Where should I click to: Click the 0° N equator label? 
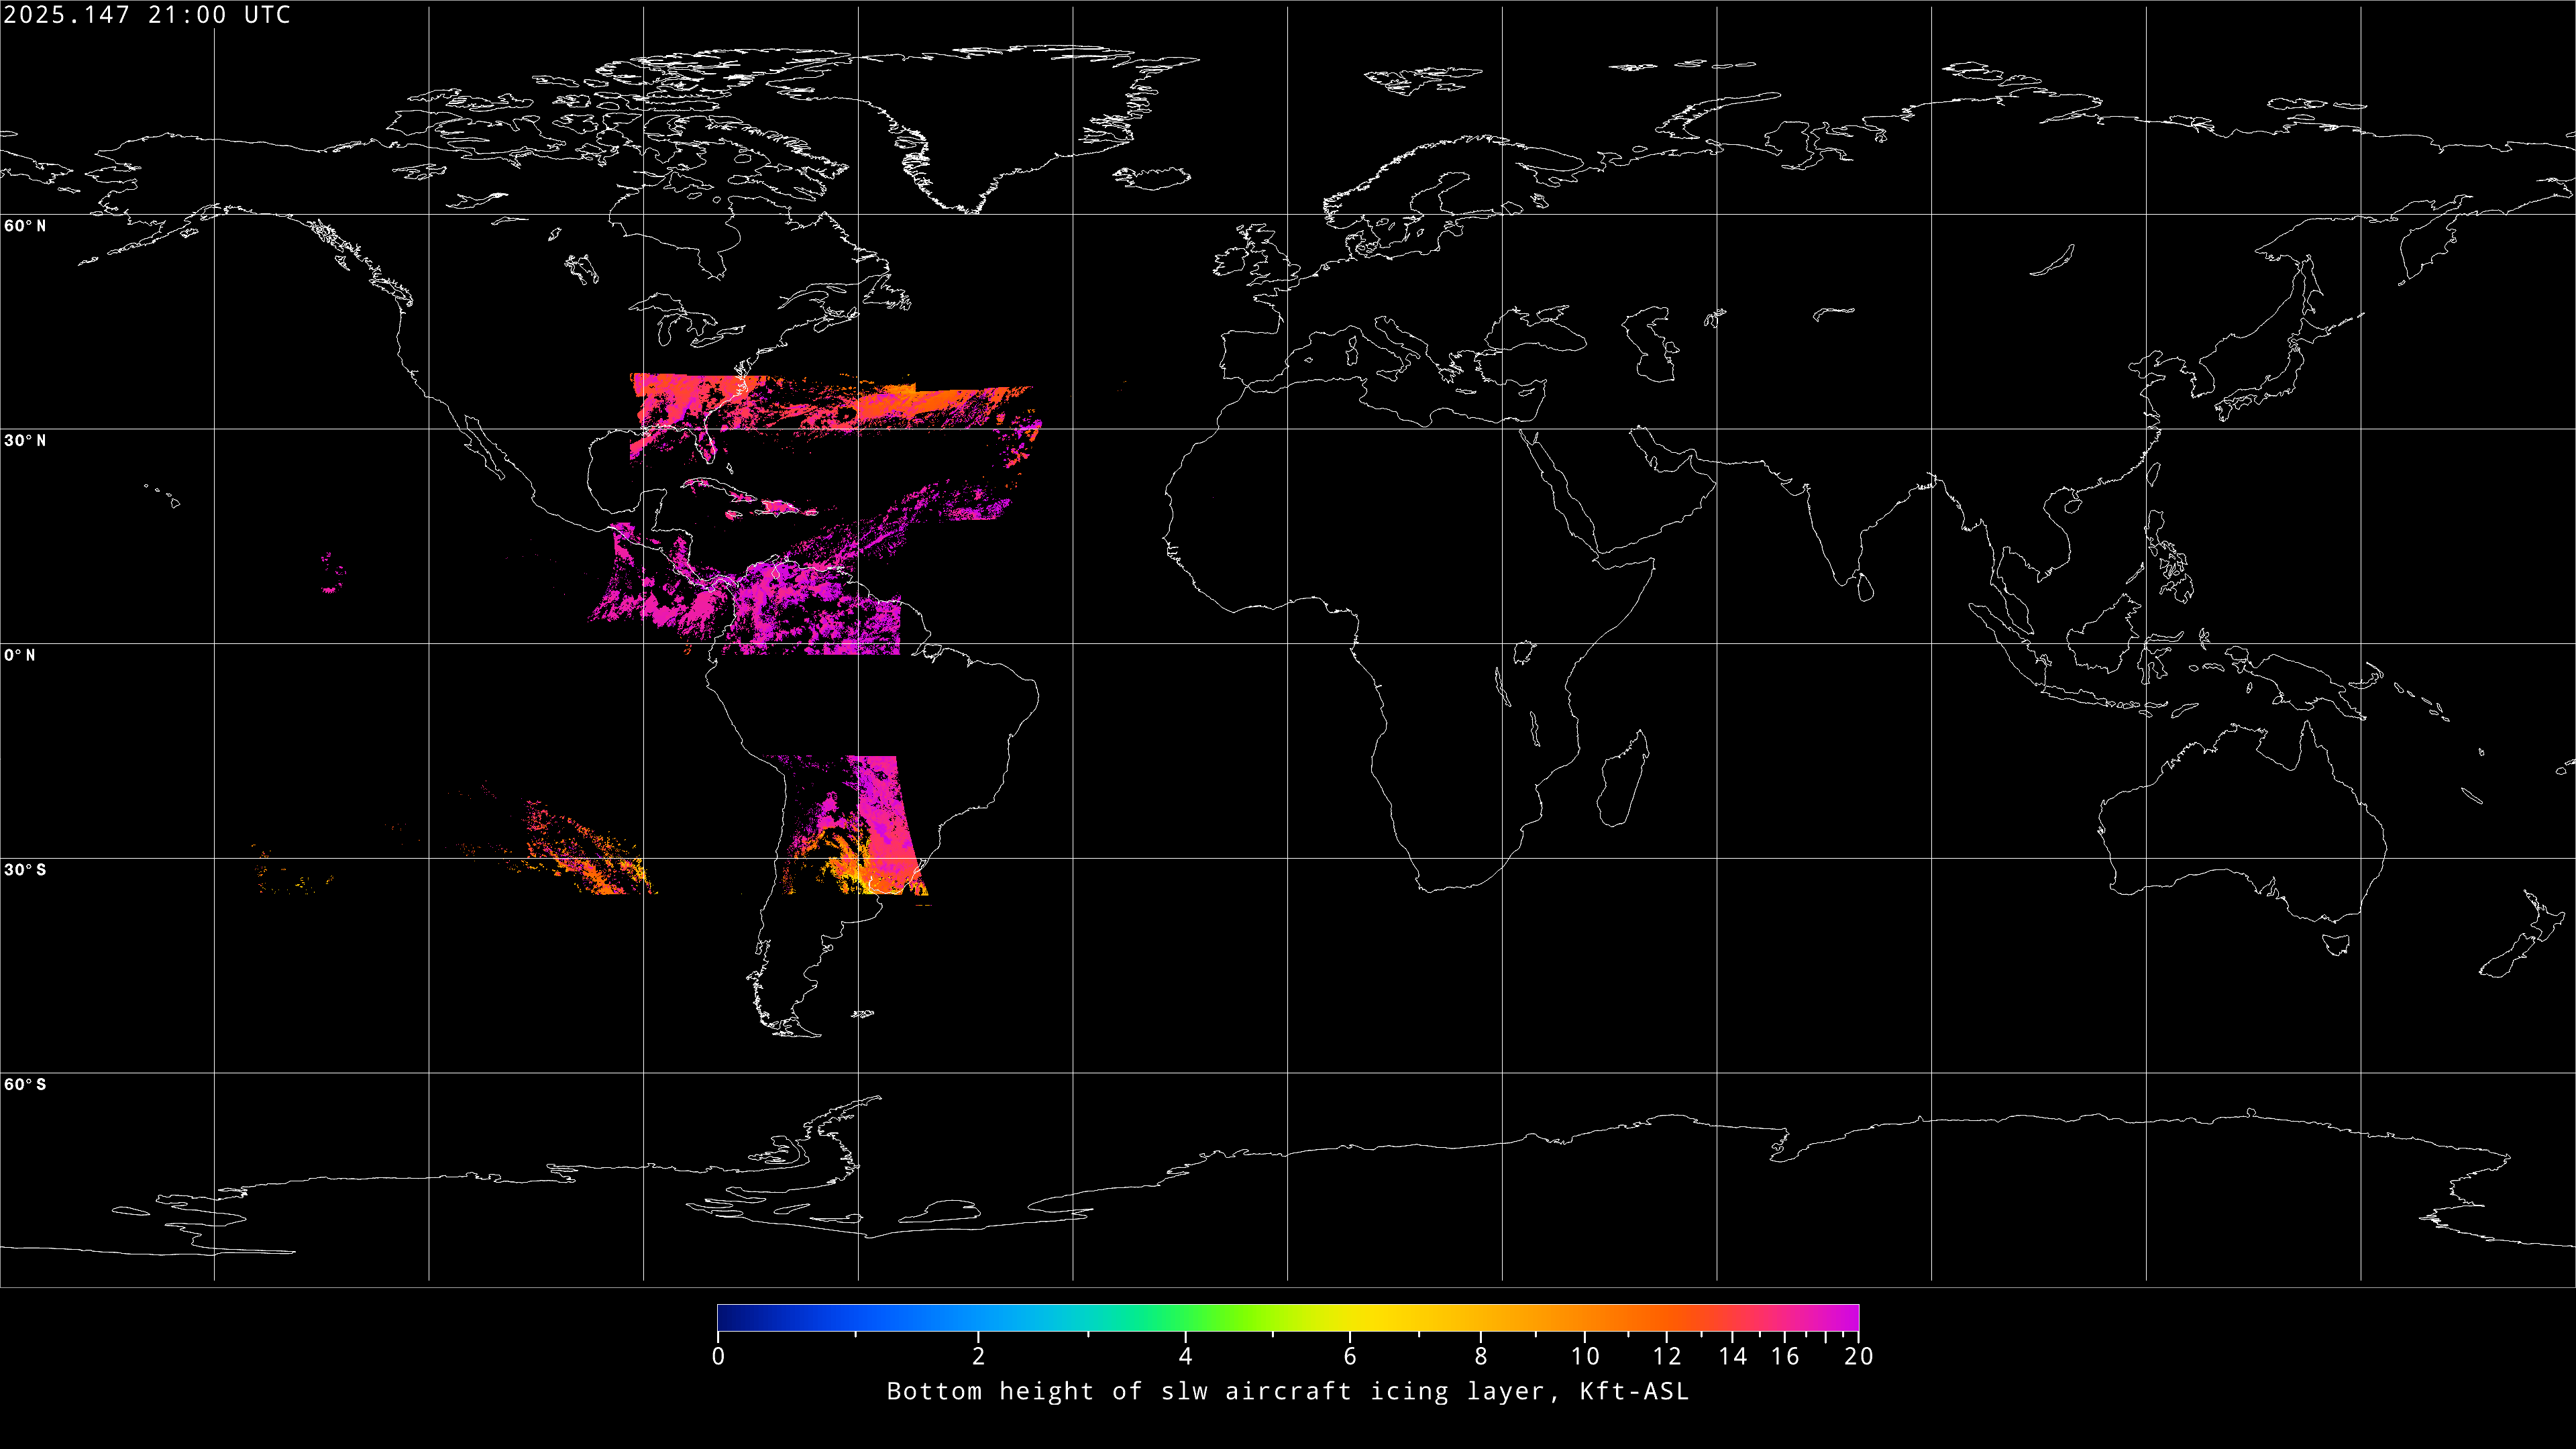pos(20,656)
